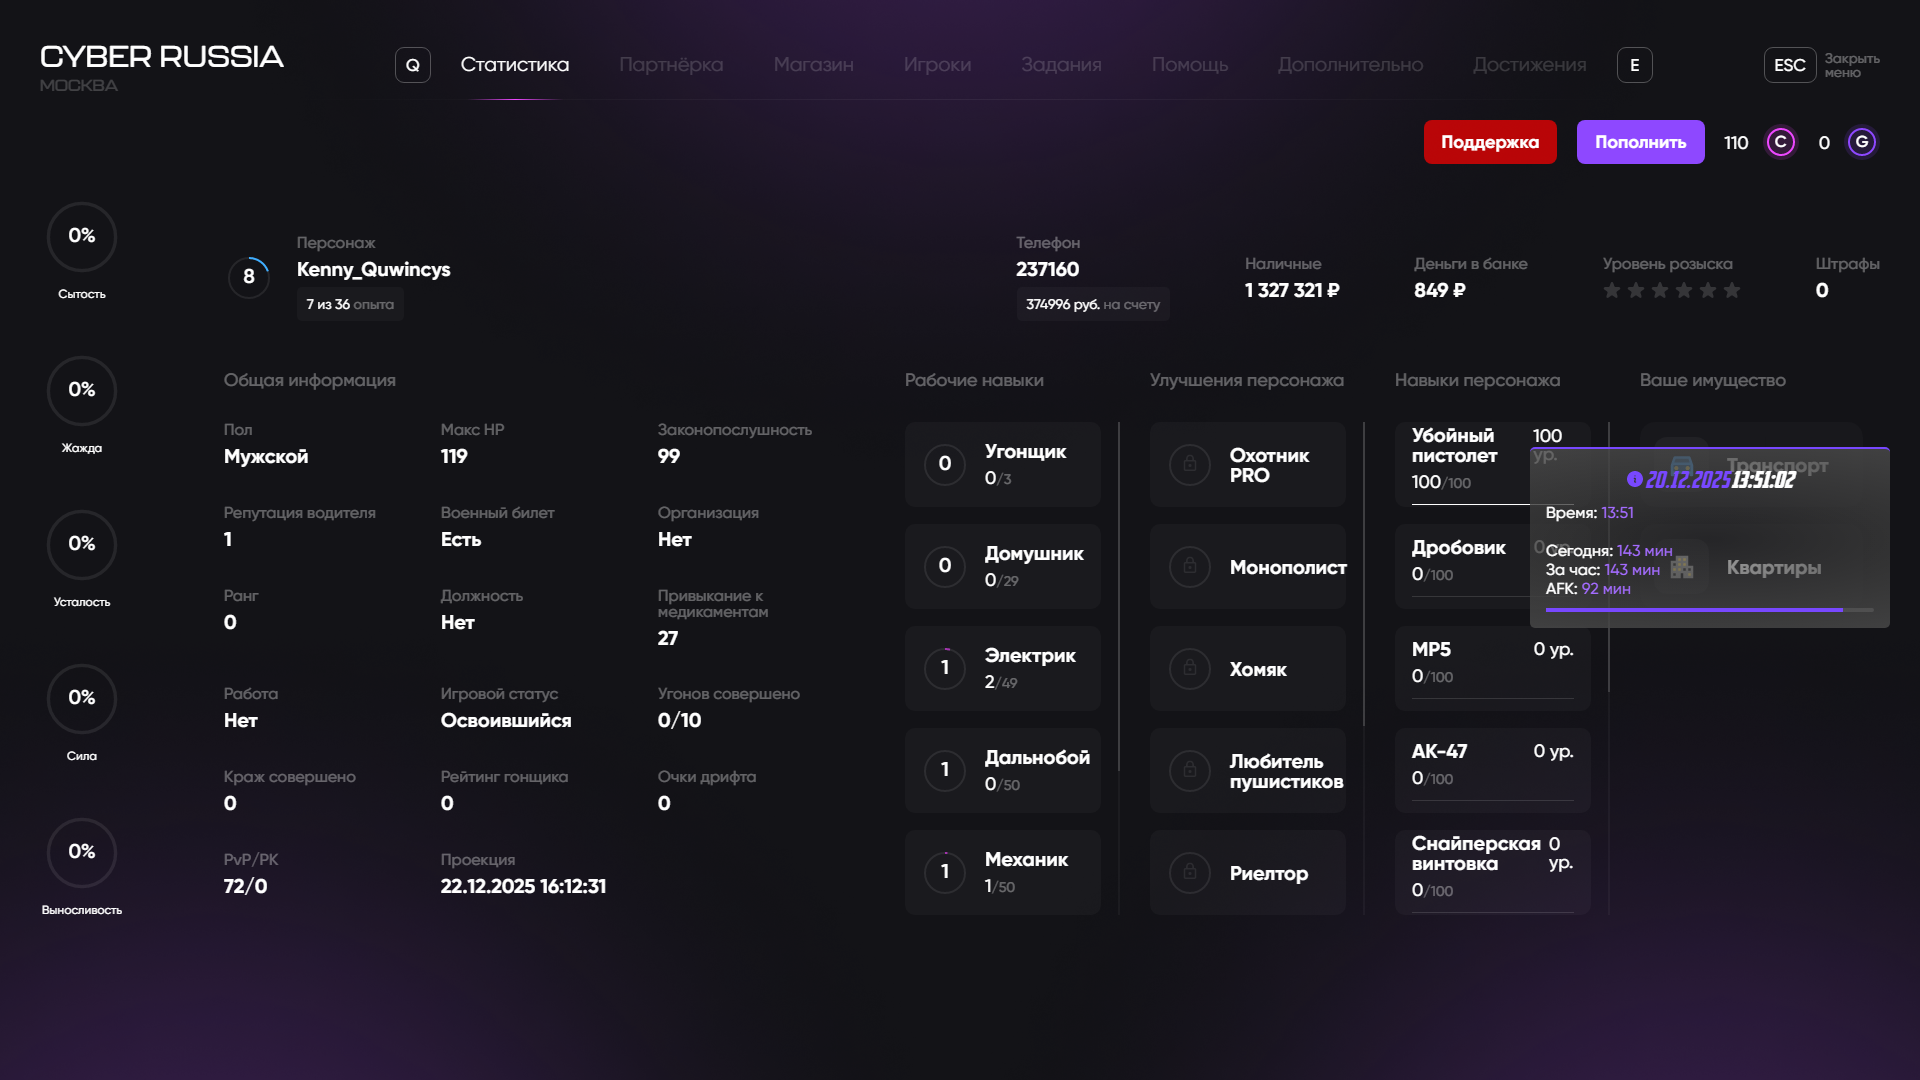Click the wanted level stars
1920x1080 pixels.
click(1671, 290)
